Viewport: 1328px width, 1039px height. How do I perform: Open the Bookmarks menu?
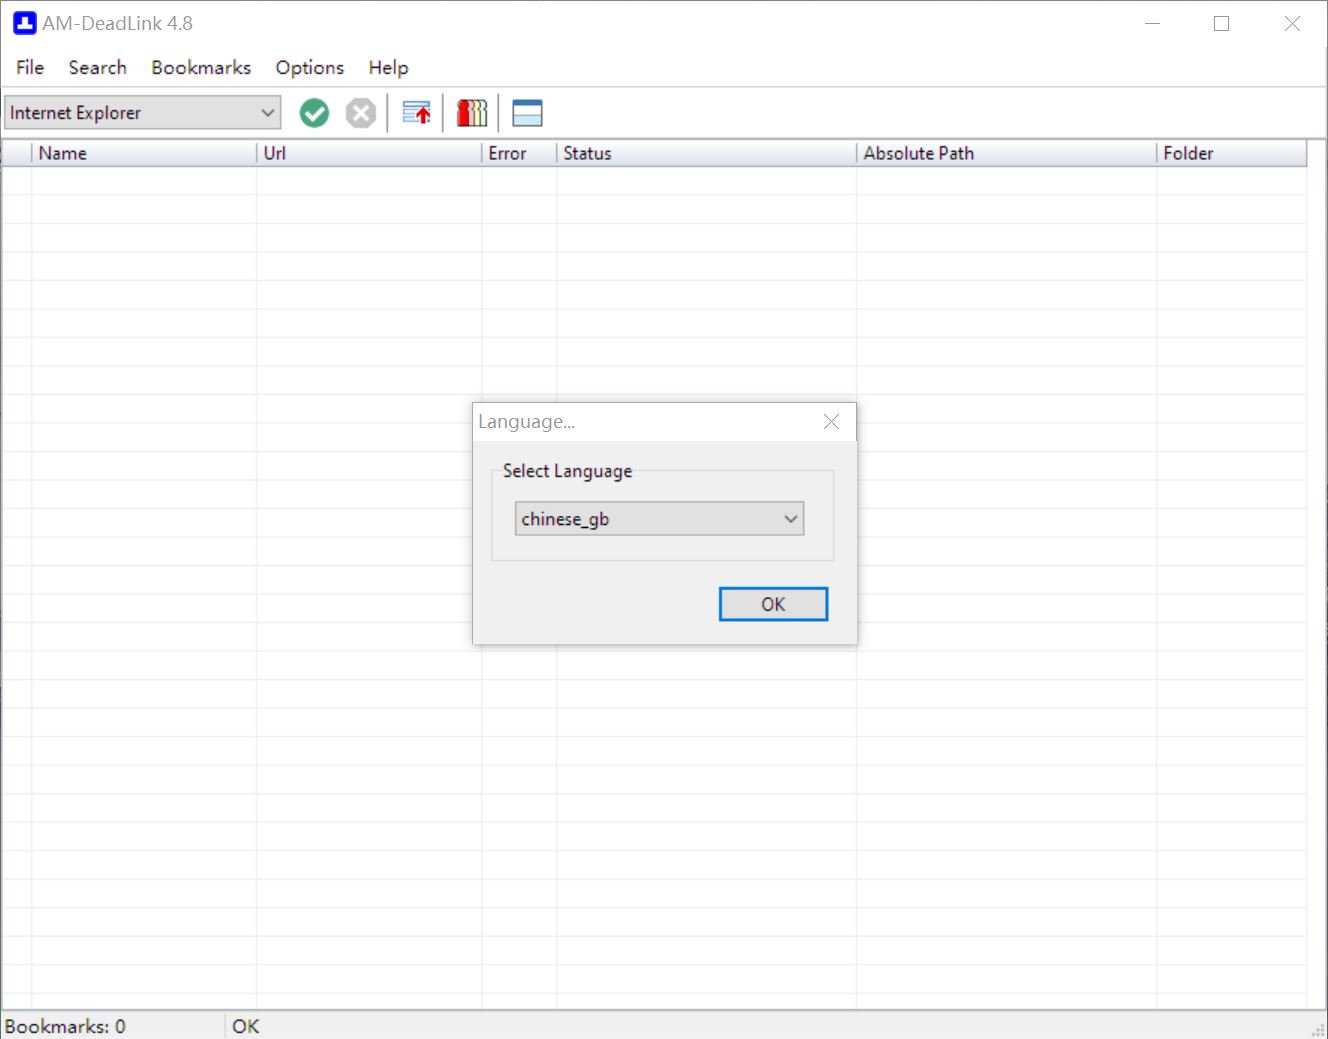tap(201, 67)
